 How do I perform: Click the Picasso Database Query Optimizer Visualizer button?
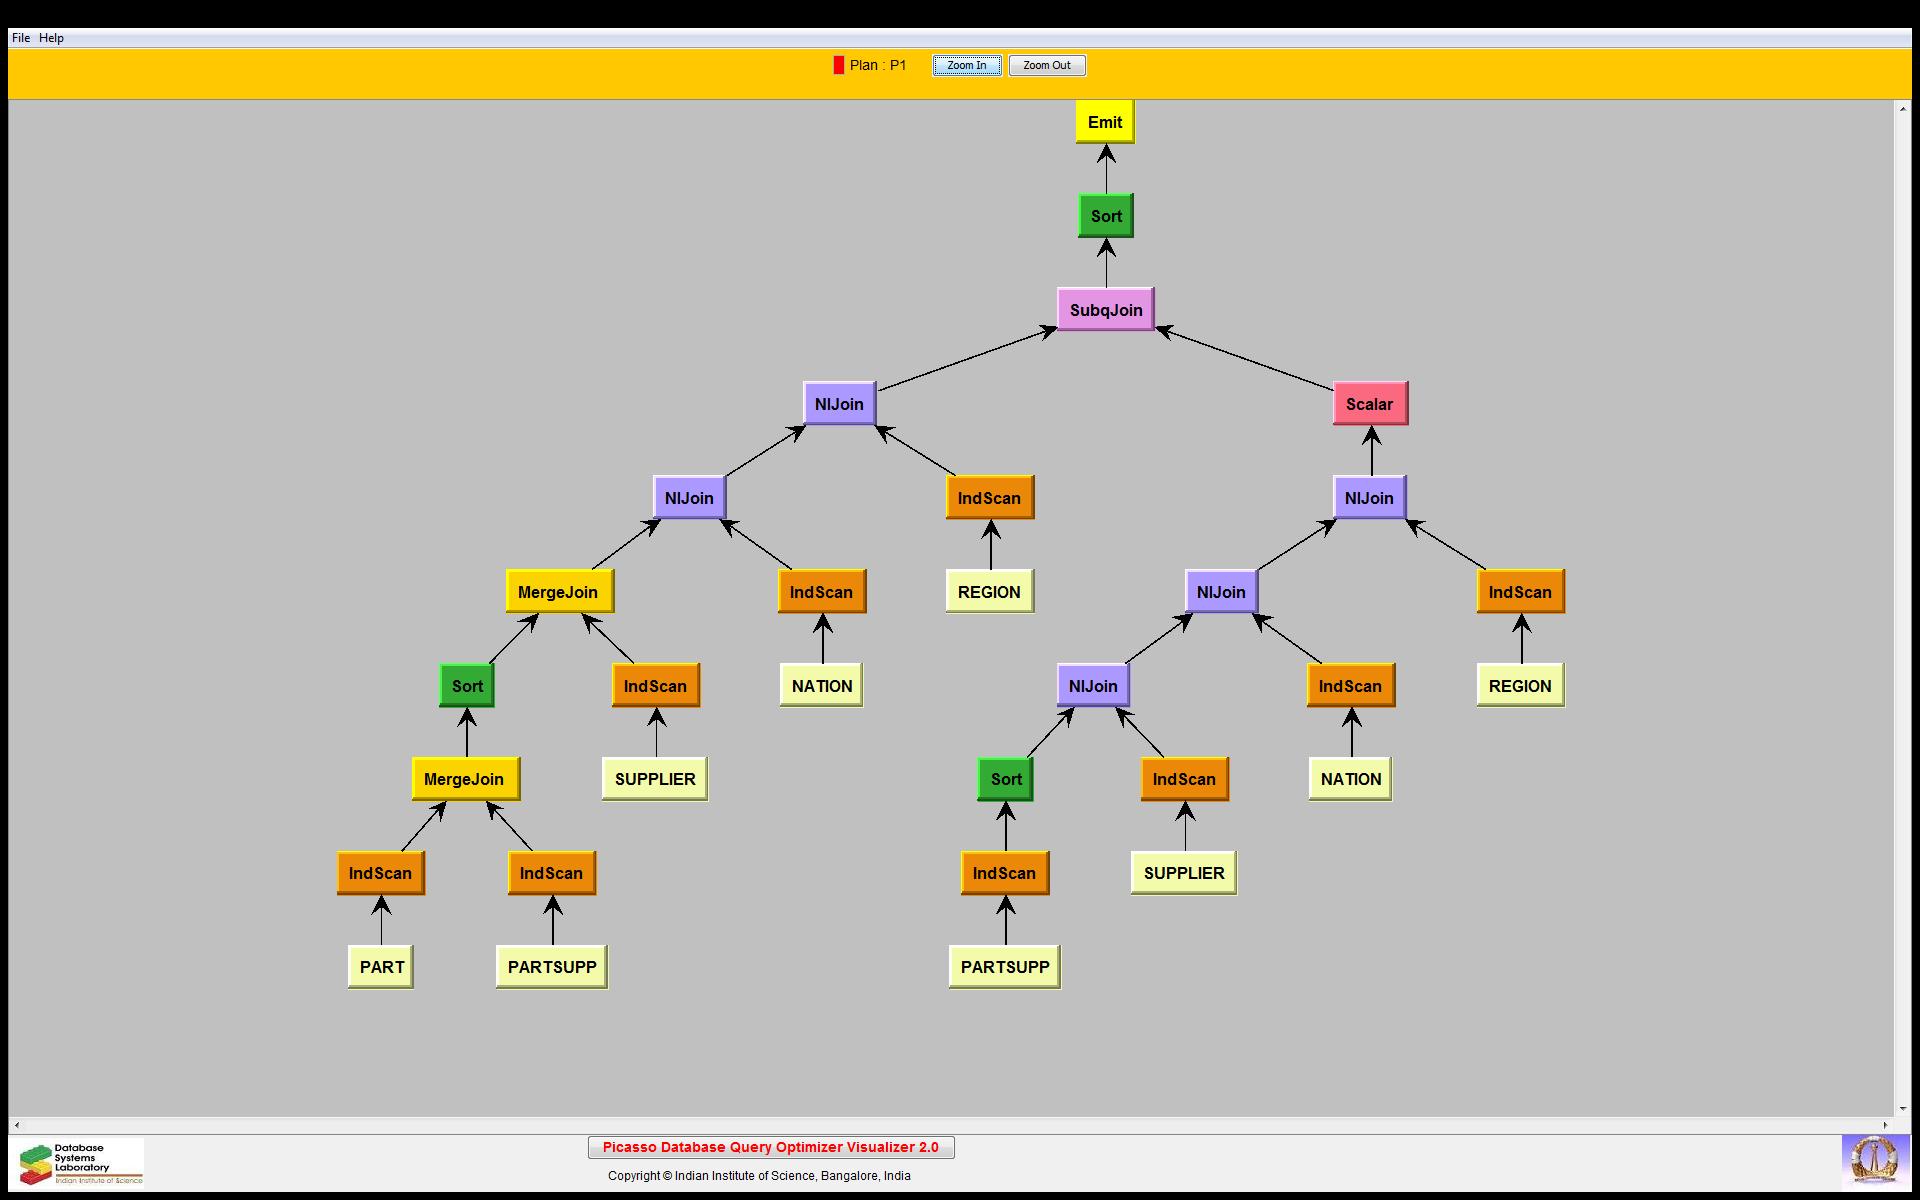click(x=770, y=1147)
